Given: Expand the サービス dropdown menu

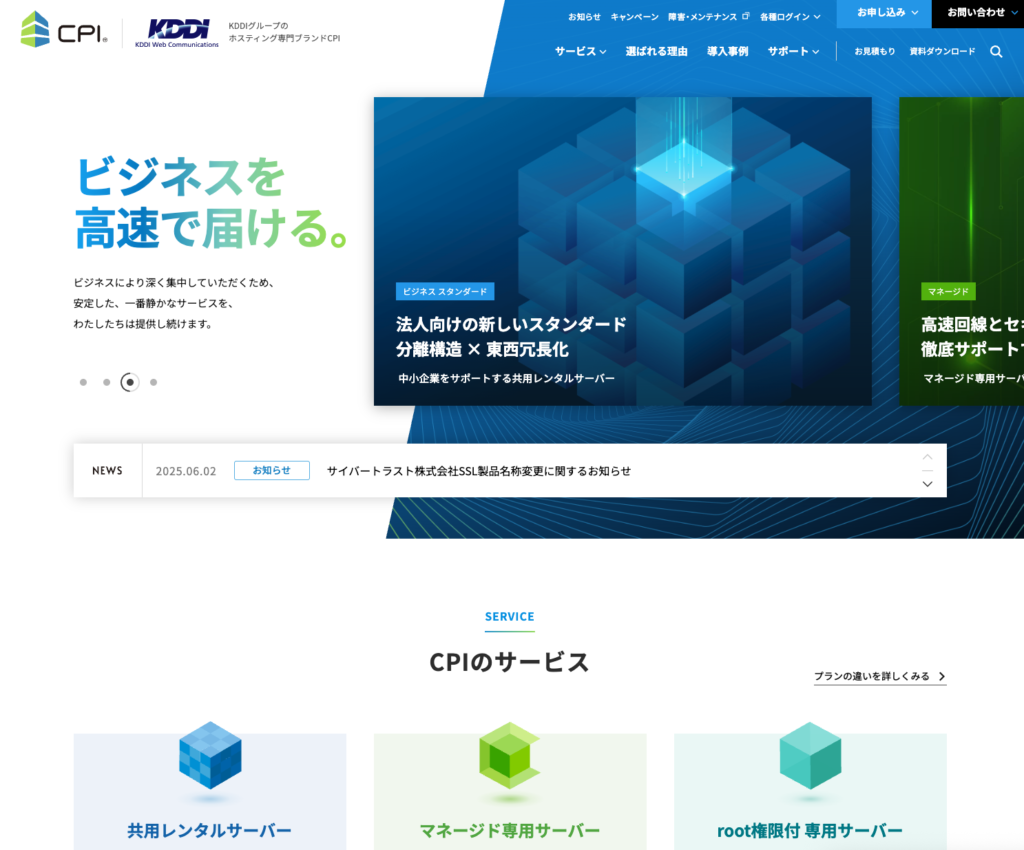Looking at the screenshot, I should pyautogui.click(x=580, y=52).
